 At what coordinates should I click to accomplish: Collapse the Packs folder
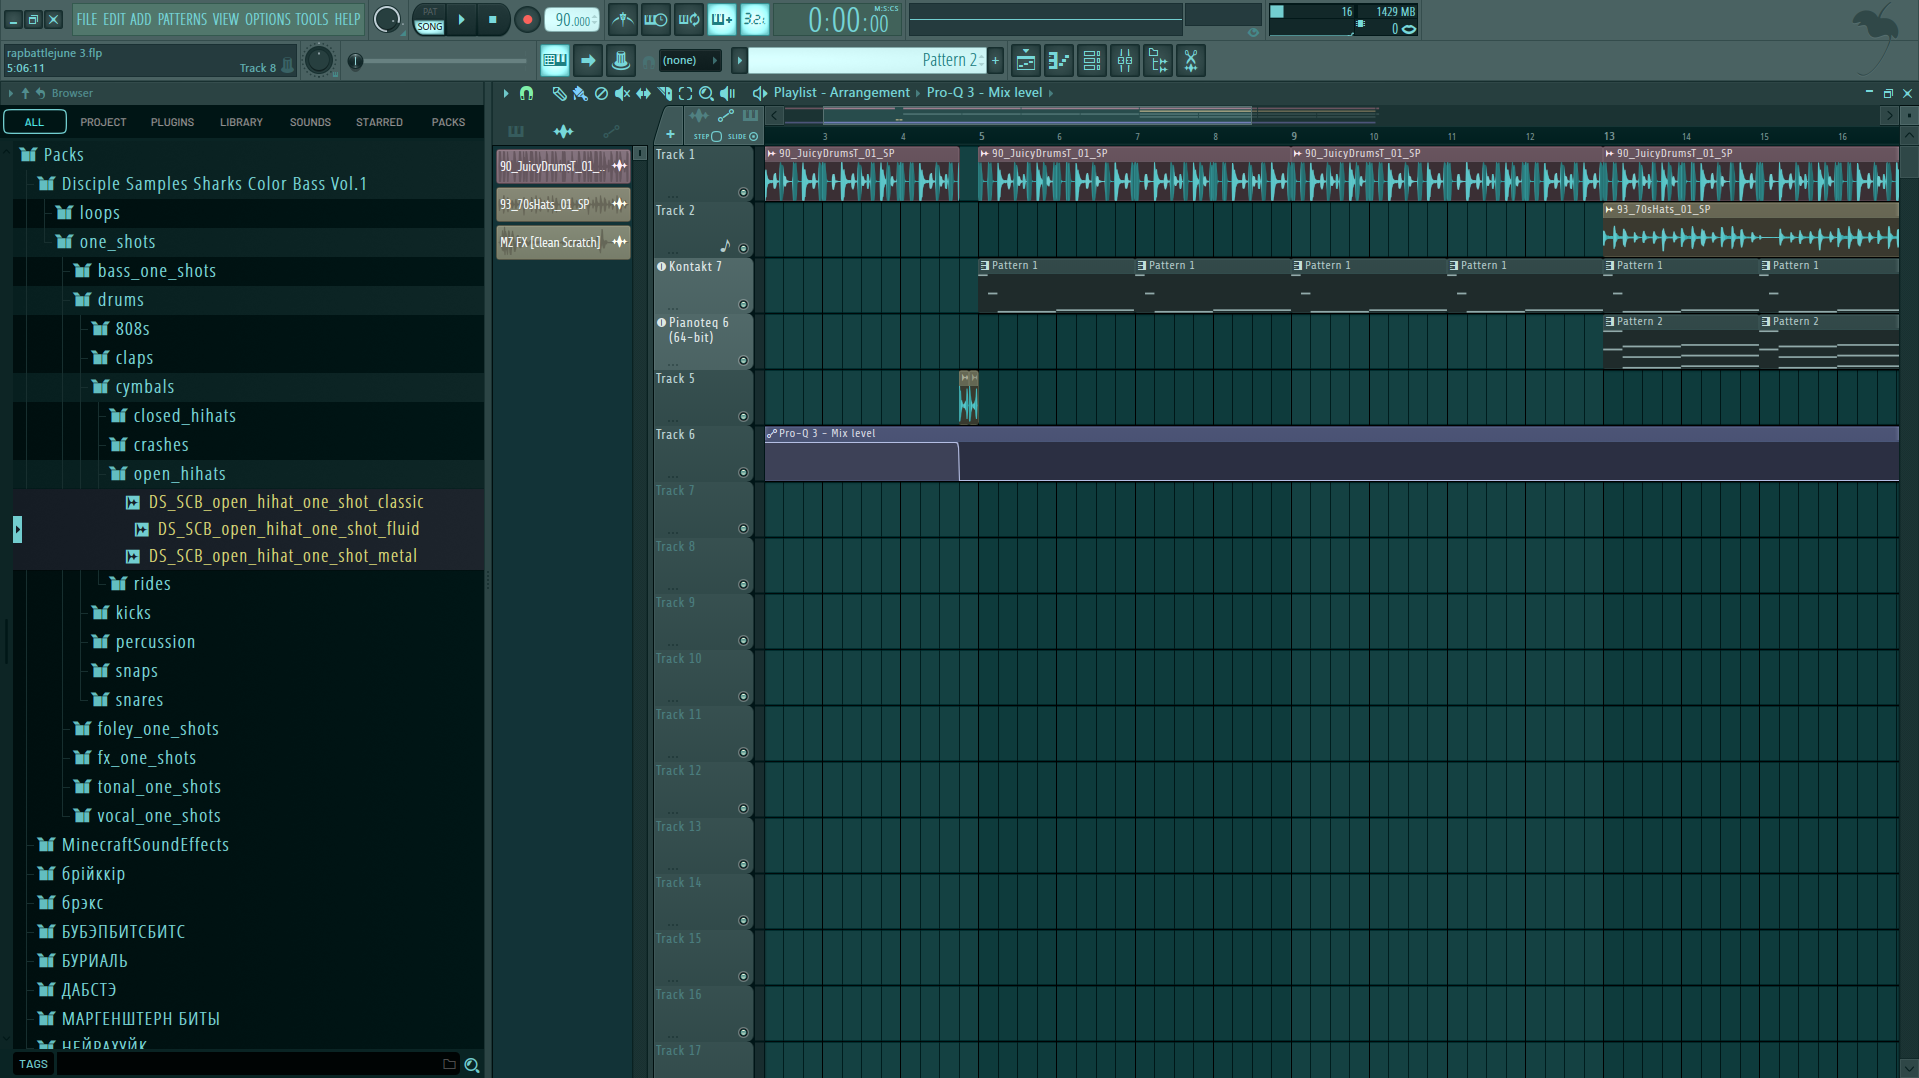tap(28, 155)
